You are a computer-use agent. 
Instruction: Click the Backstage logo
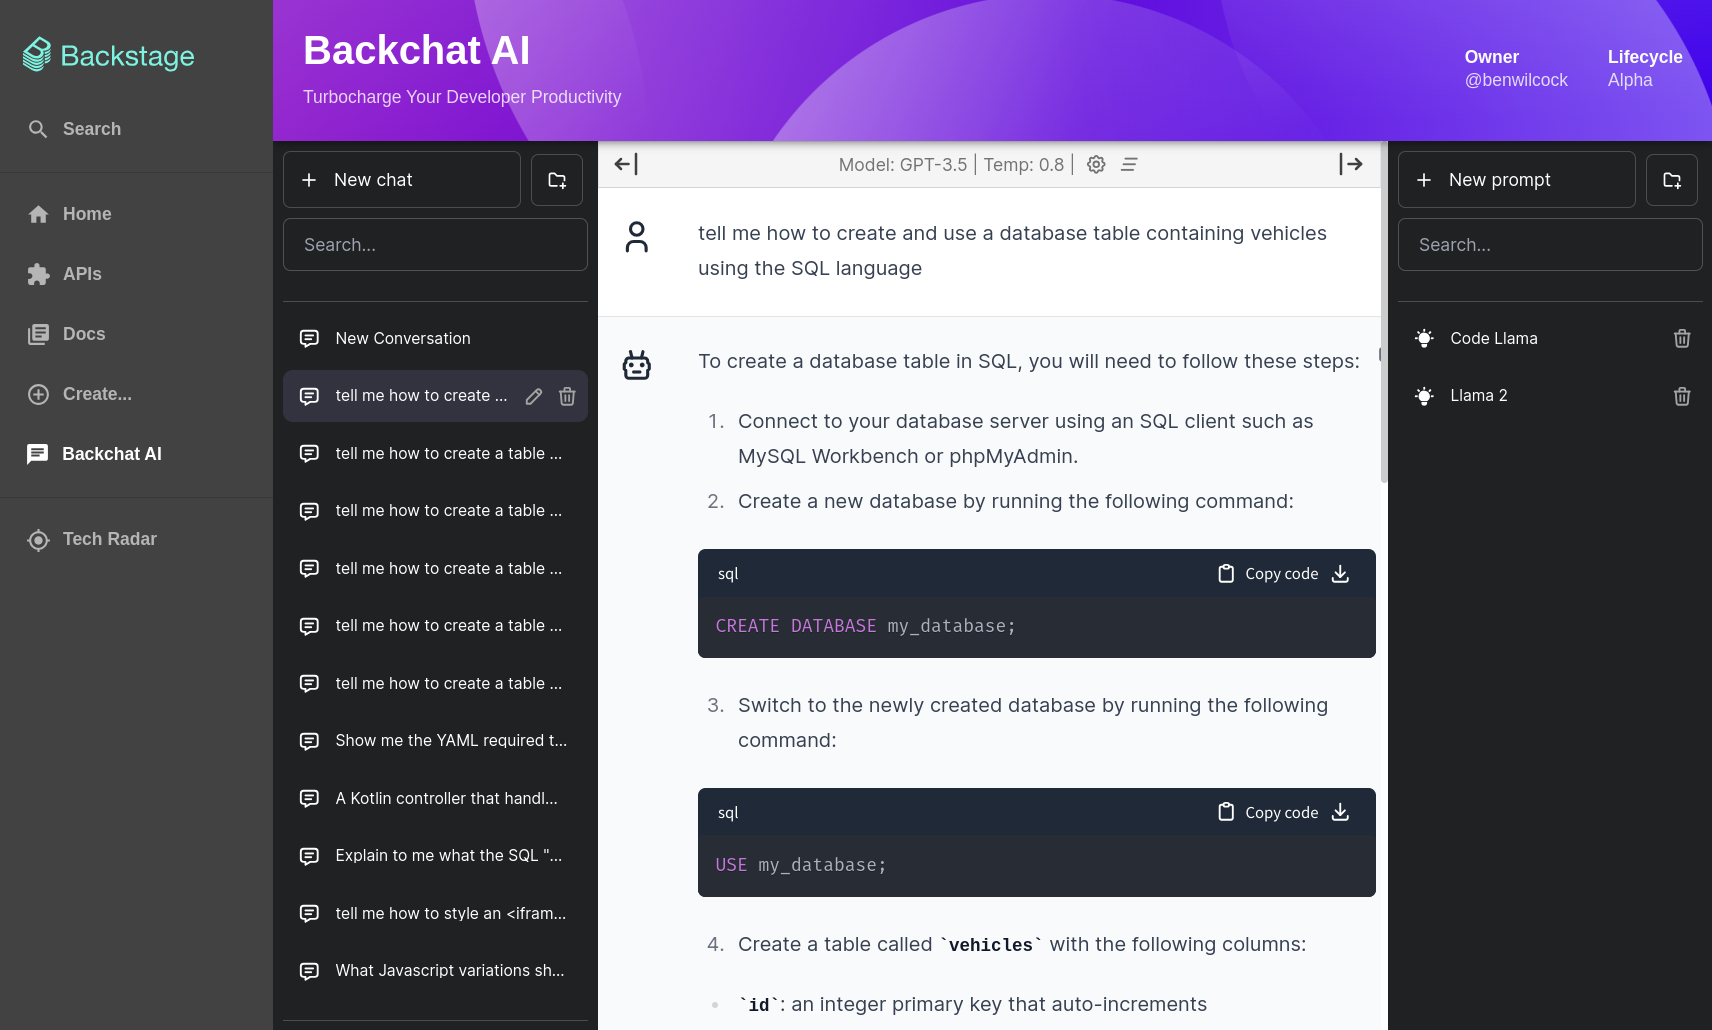[108, 56]
